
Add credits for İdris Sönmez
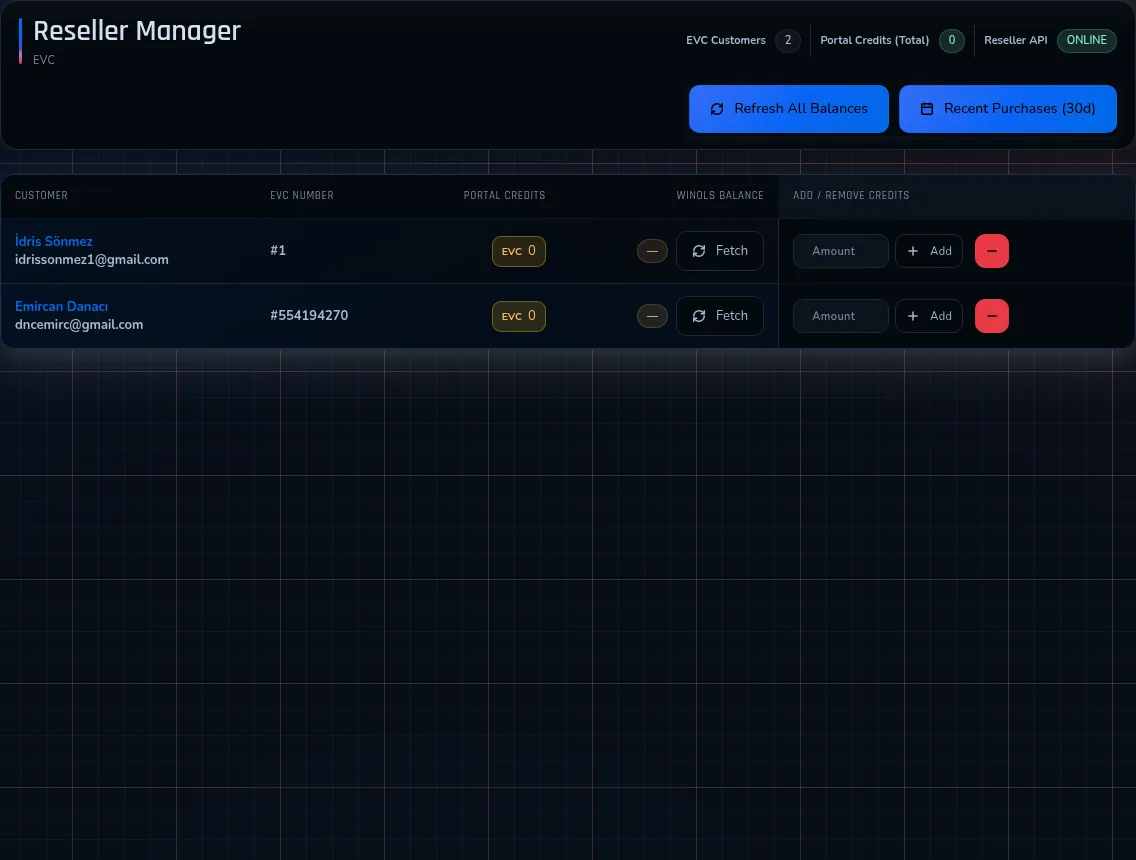[929, 251]
